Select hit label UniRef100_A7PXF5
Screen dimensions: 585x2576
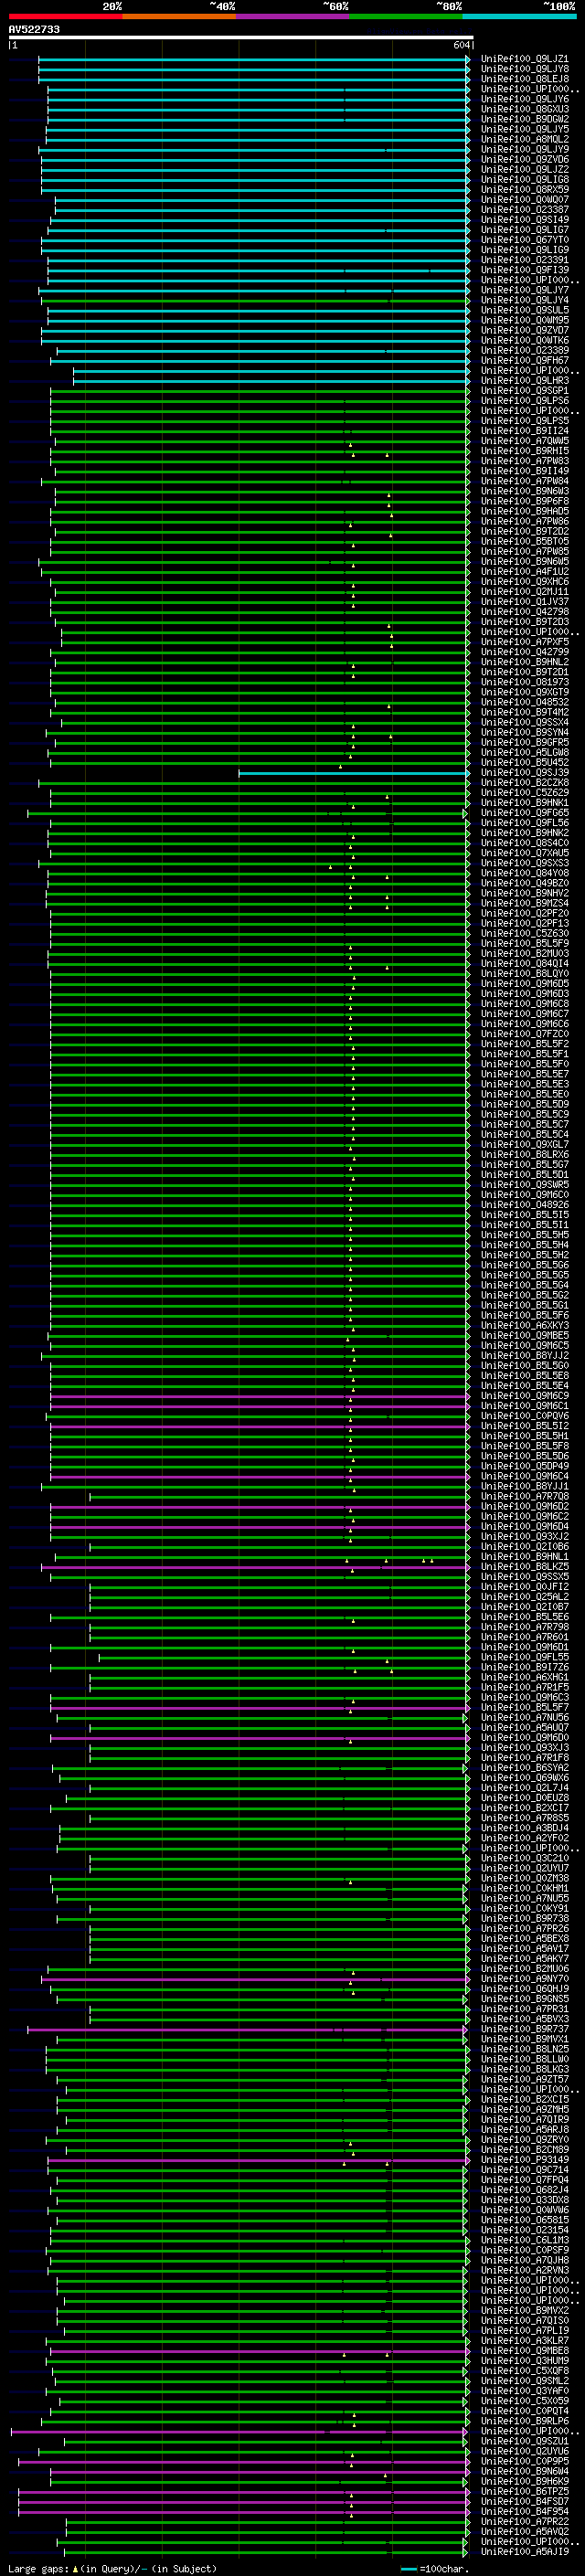525,643
